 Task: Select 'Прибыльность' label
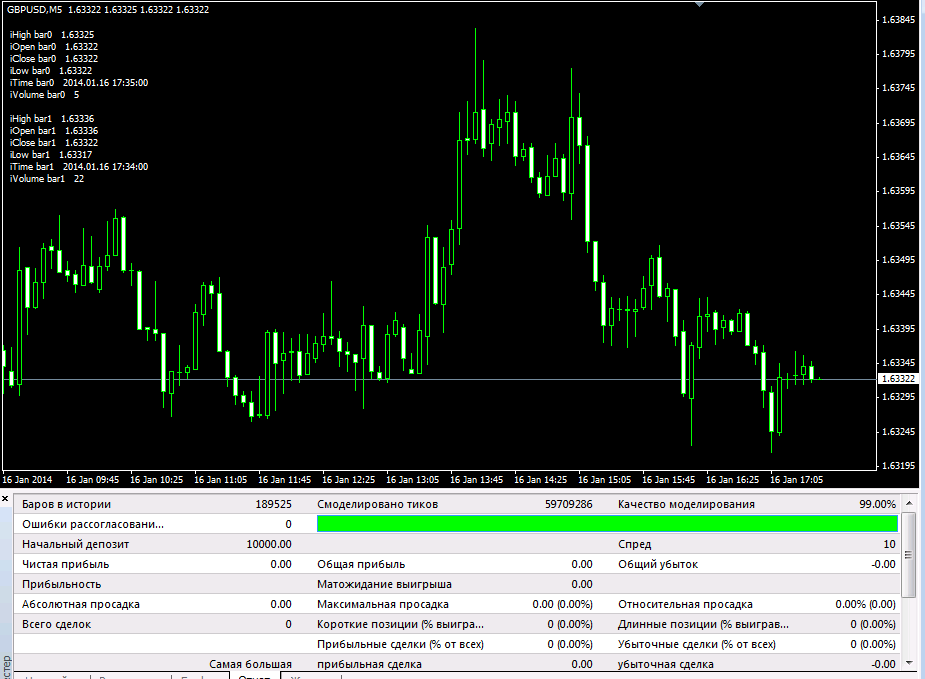(61, 585)
